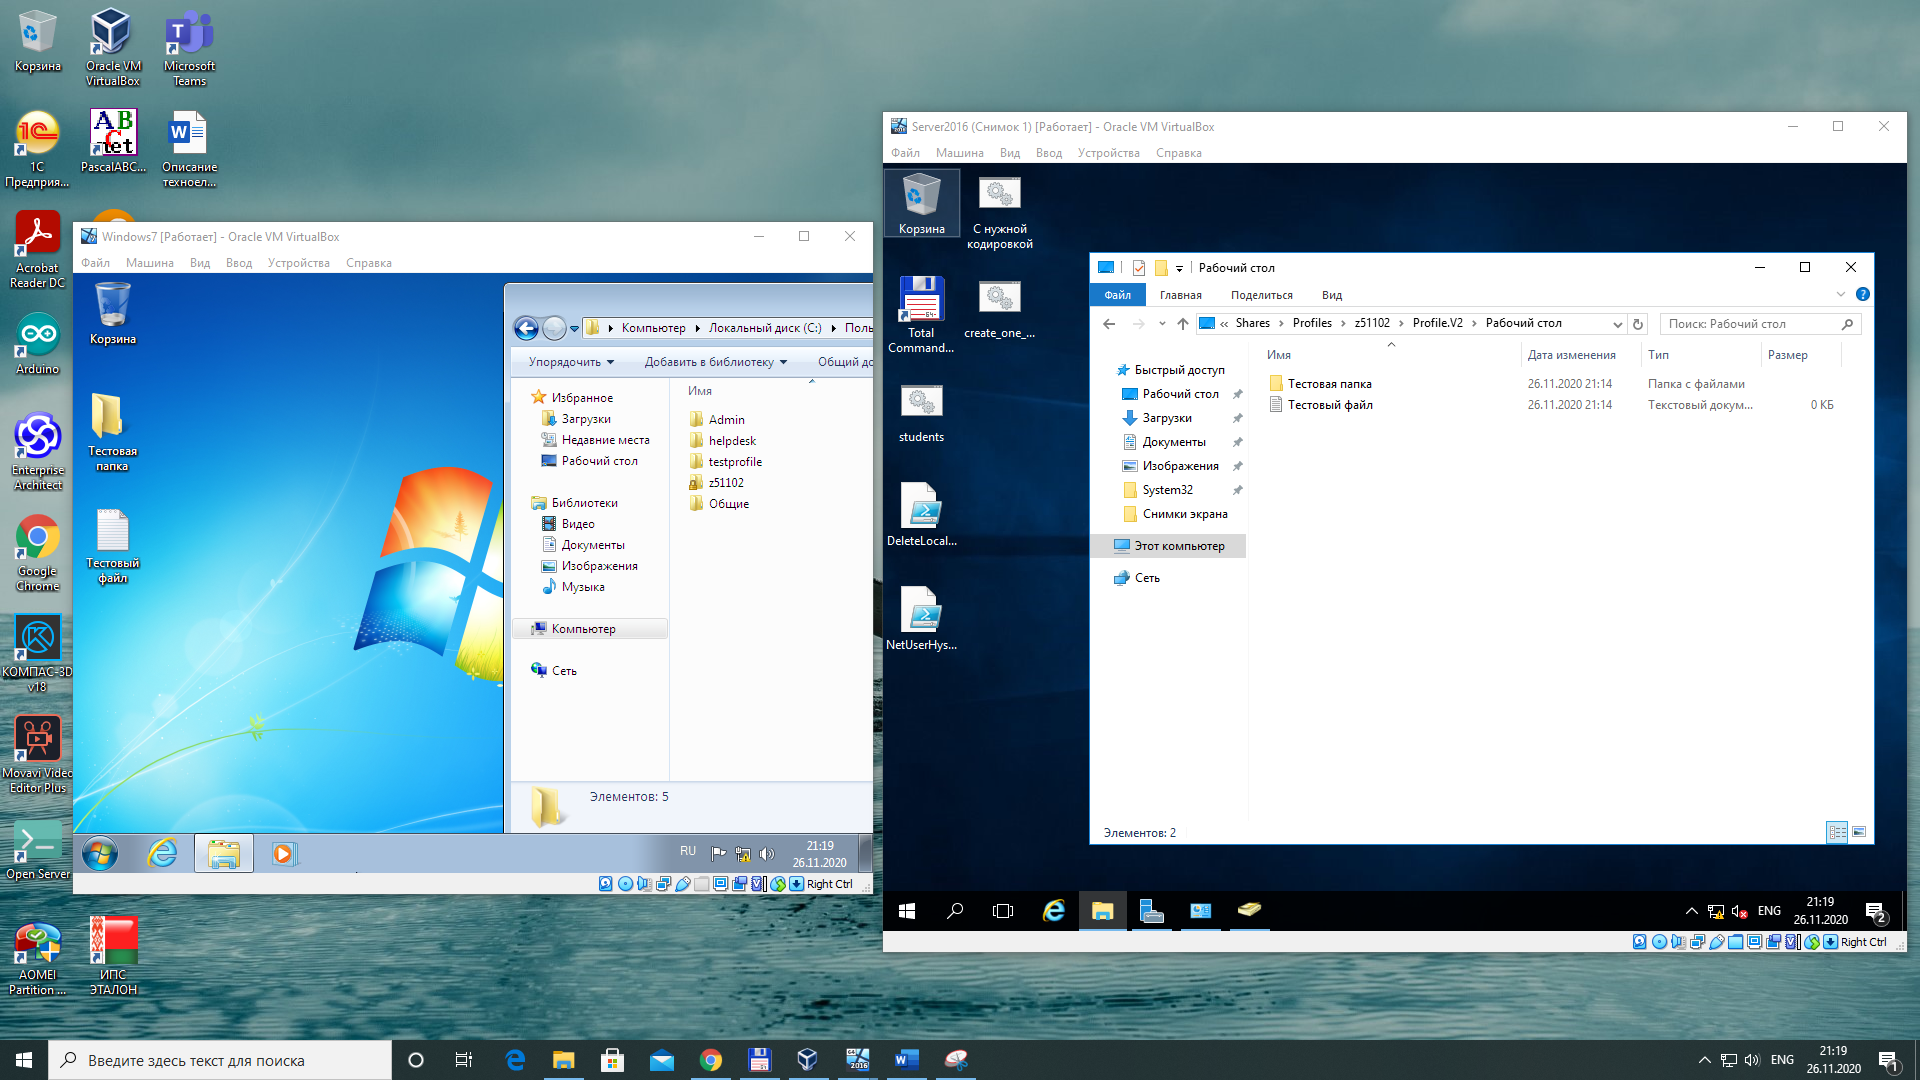Click the Поиск: Рабочий стол search field

coord(1750,324)
